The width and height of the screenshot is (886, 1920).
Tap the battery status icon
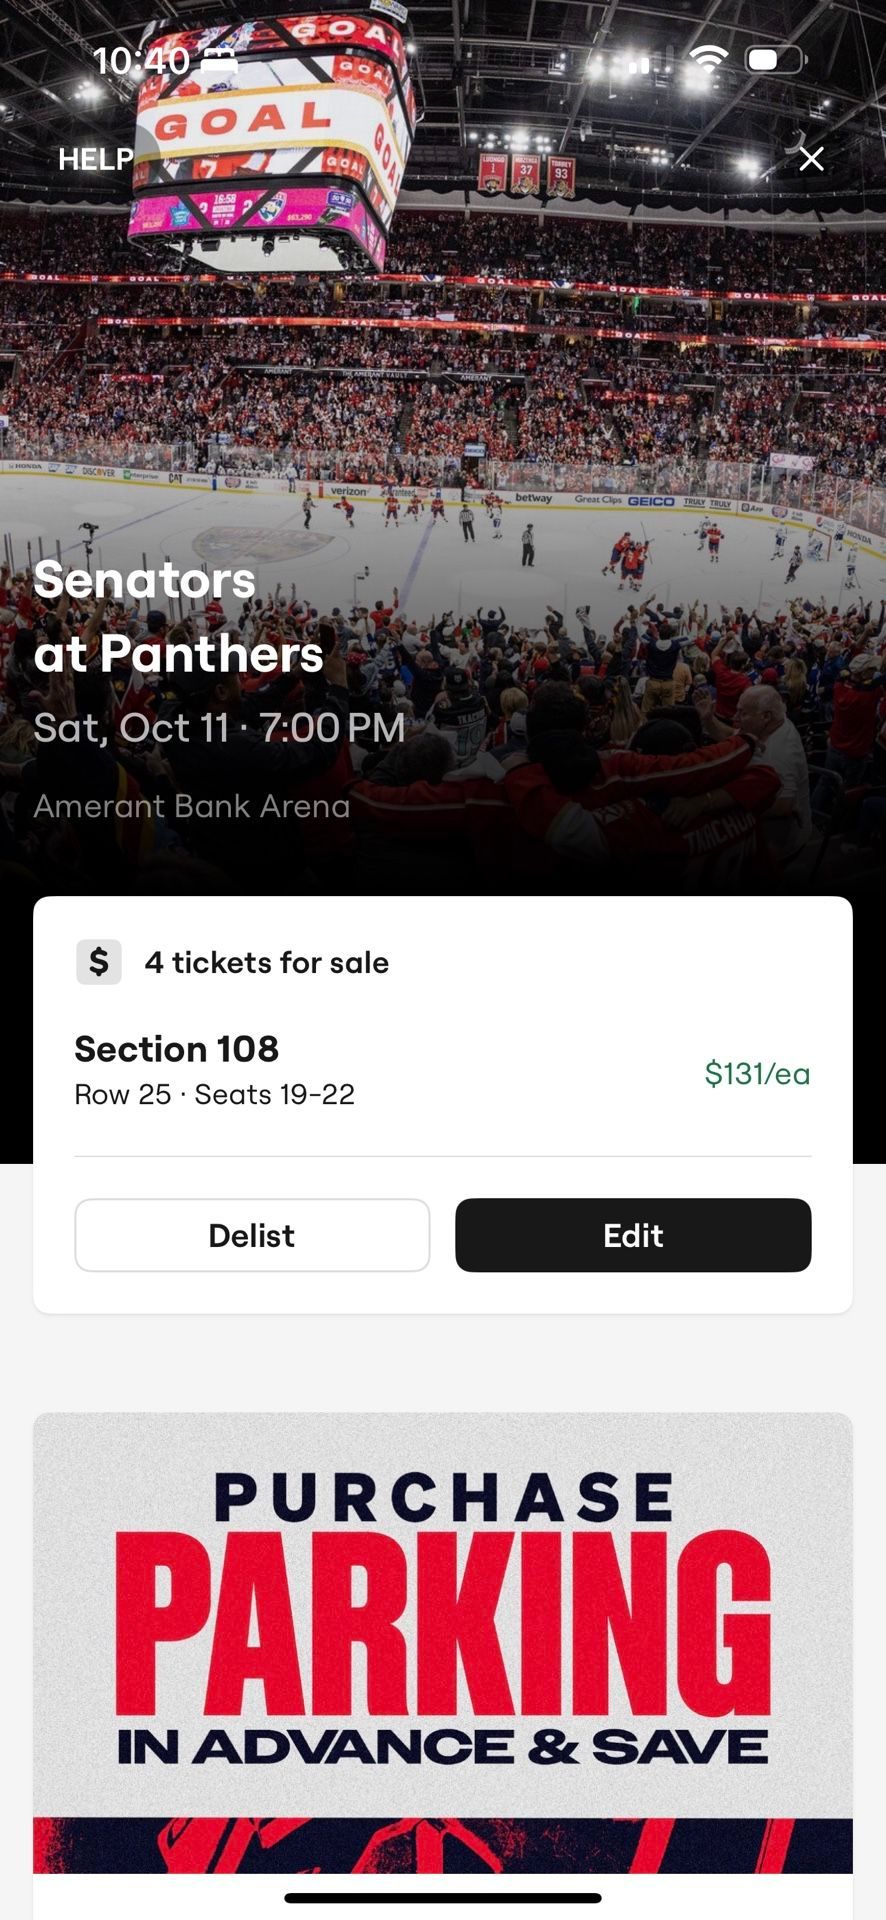point(774,60)
